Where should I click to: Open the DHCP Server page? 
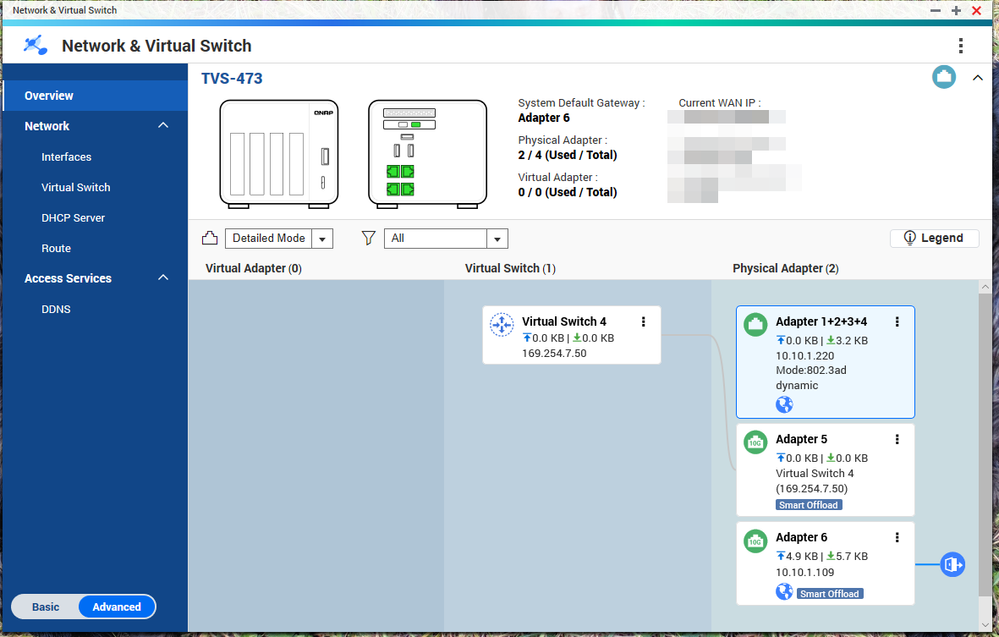tap(73, 218)
